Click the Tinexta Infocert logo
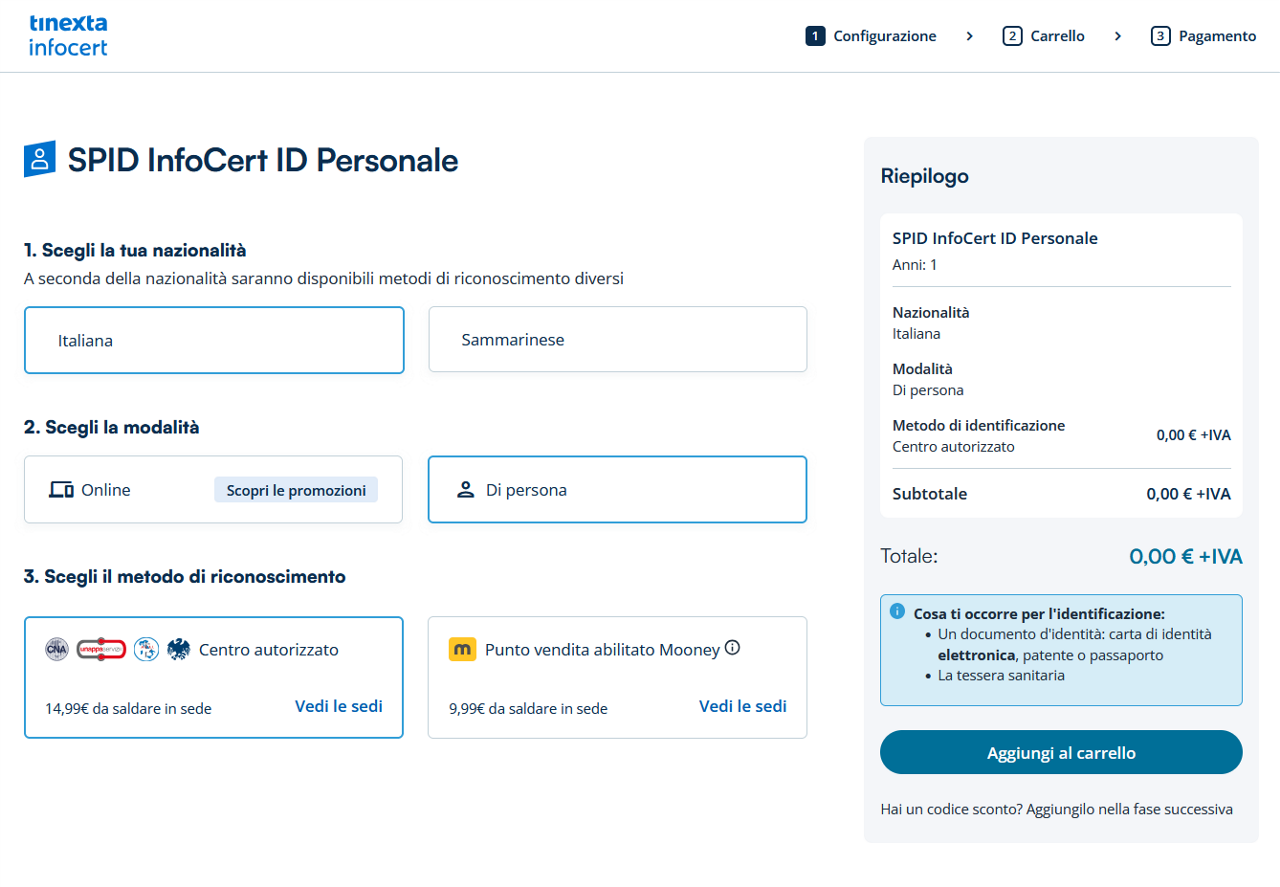This screenshot has width=1280, height=887. click(x=68, y=35)
